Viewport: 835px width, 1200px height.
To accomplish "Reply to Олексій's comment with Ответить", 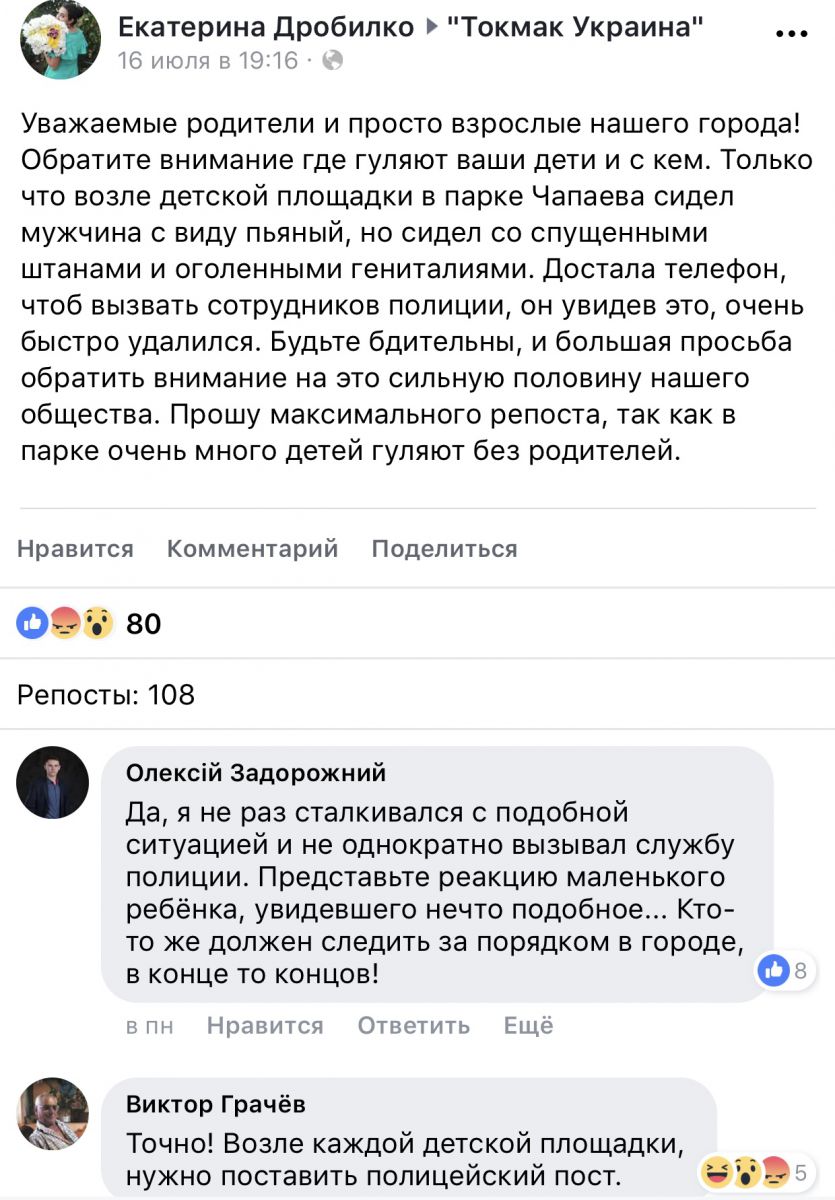I will [x=413, y=1026].
